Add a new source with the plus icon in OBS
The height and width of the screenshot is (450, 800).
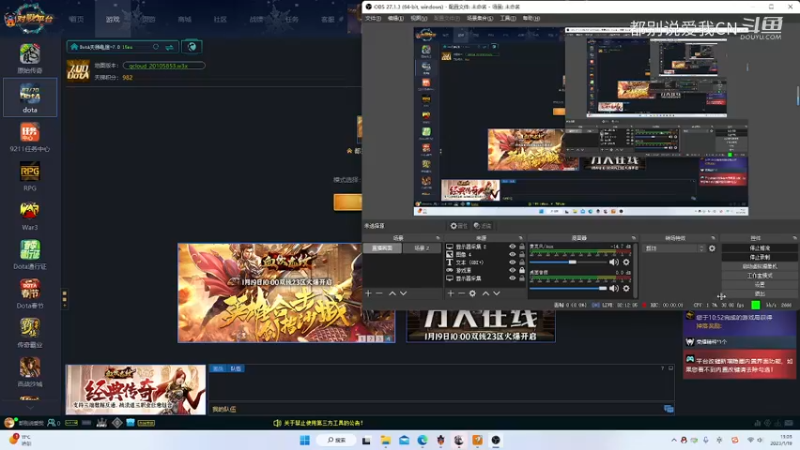(x=451, y=293)
